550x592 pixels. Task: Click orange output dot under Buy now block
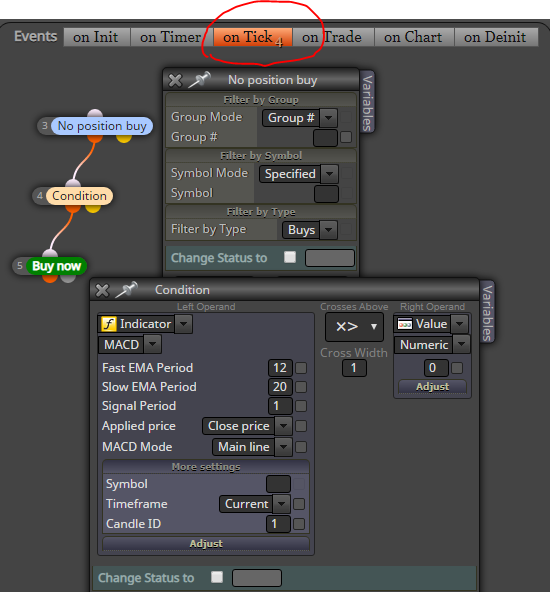[x=50, y=279]
